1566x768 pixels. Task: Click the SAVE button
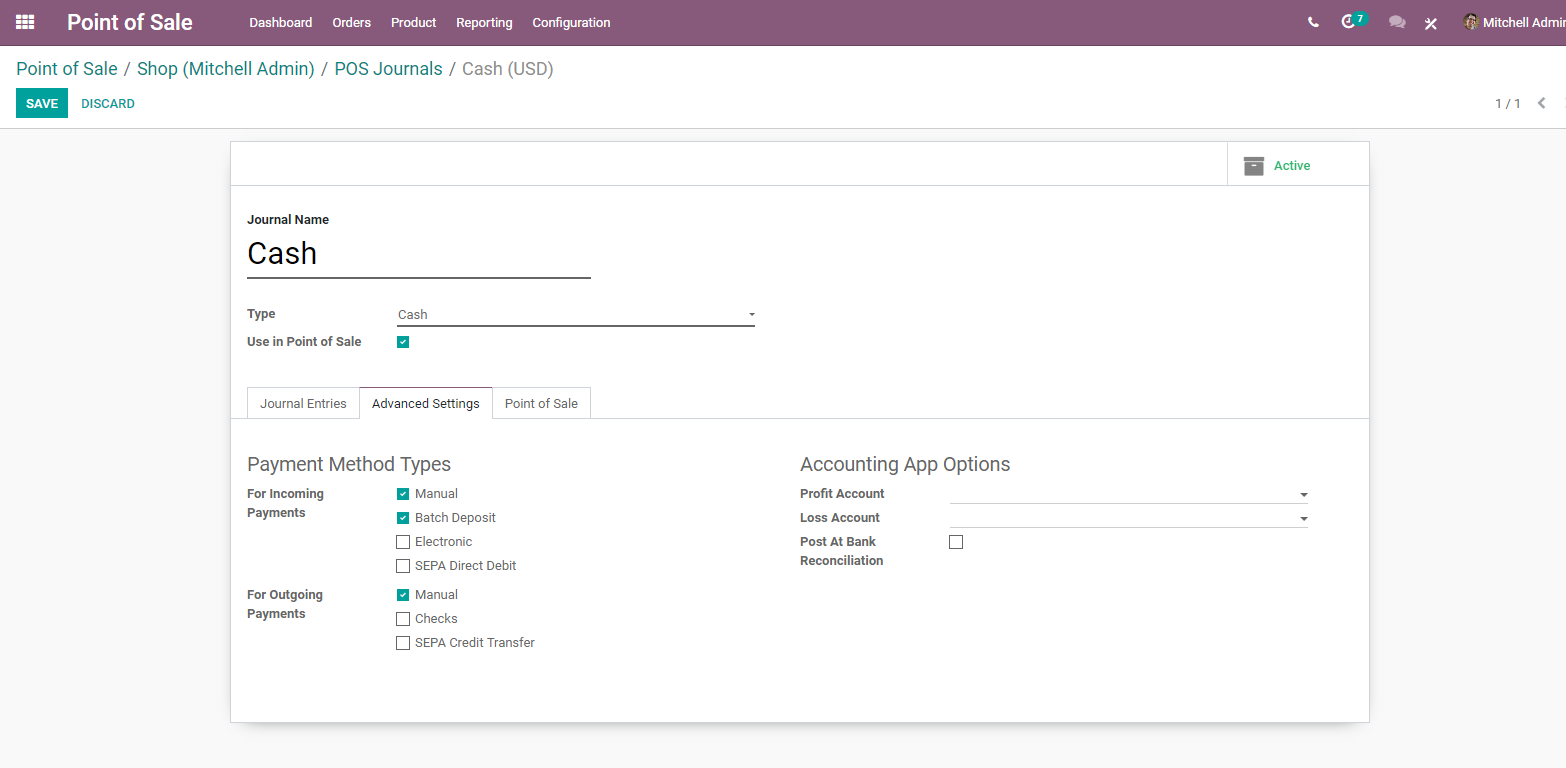pyautogui.click(x=42, y=103)
